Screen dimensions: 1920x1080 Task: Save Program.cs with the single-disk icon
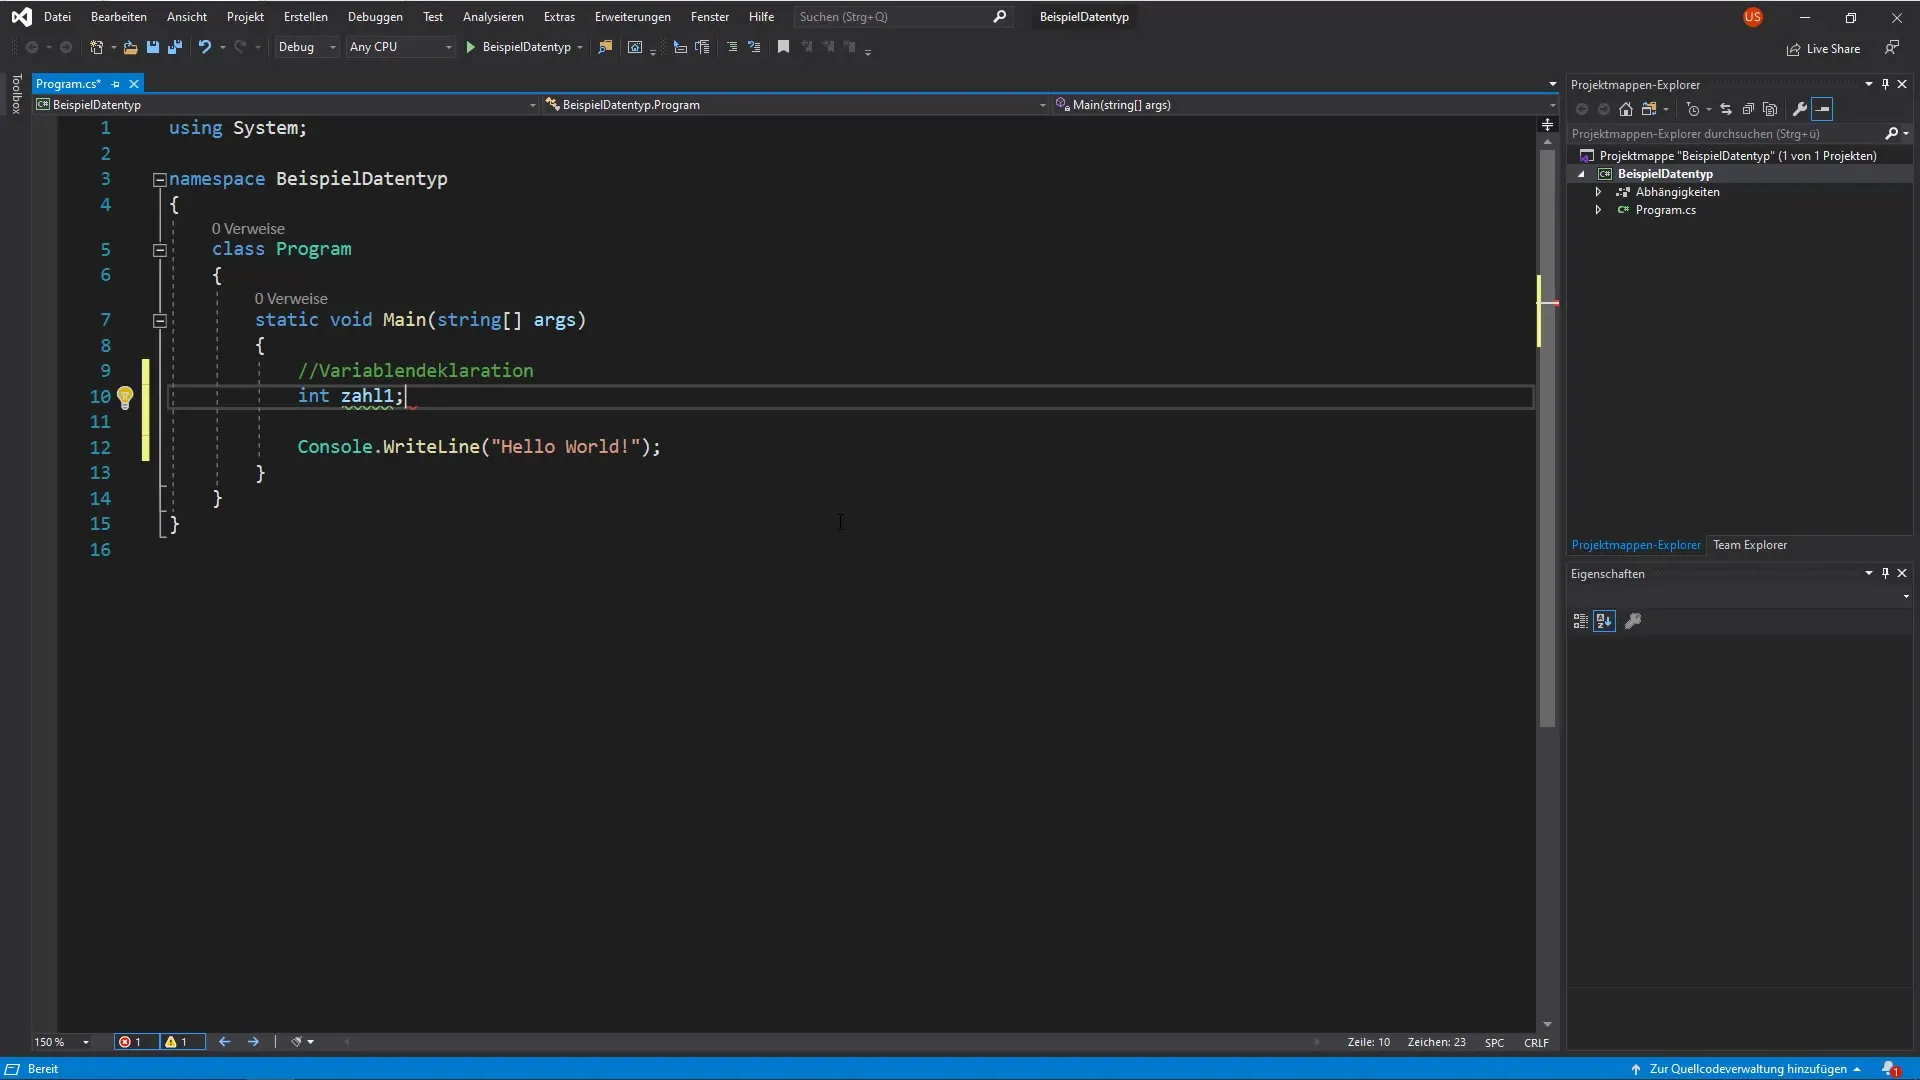(x=153, y=47)
